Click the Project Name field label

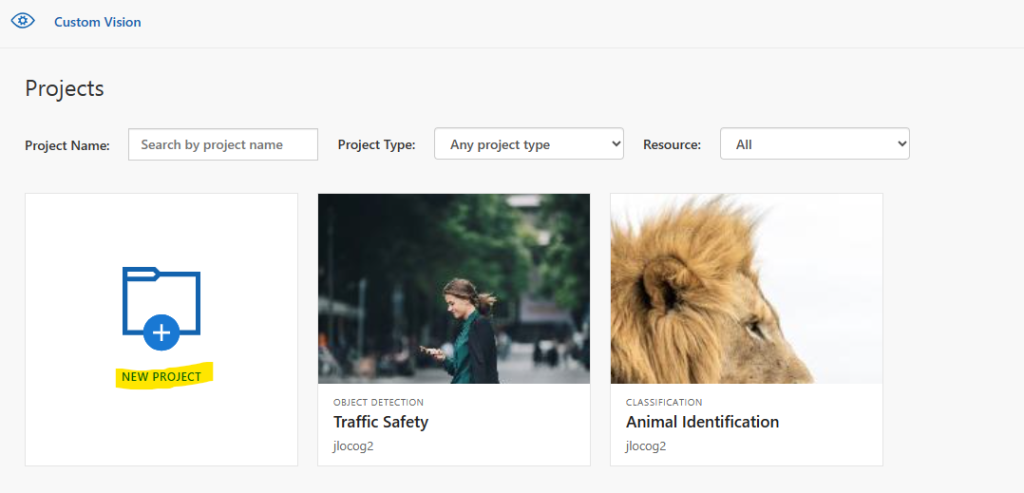click(67, 145)
